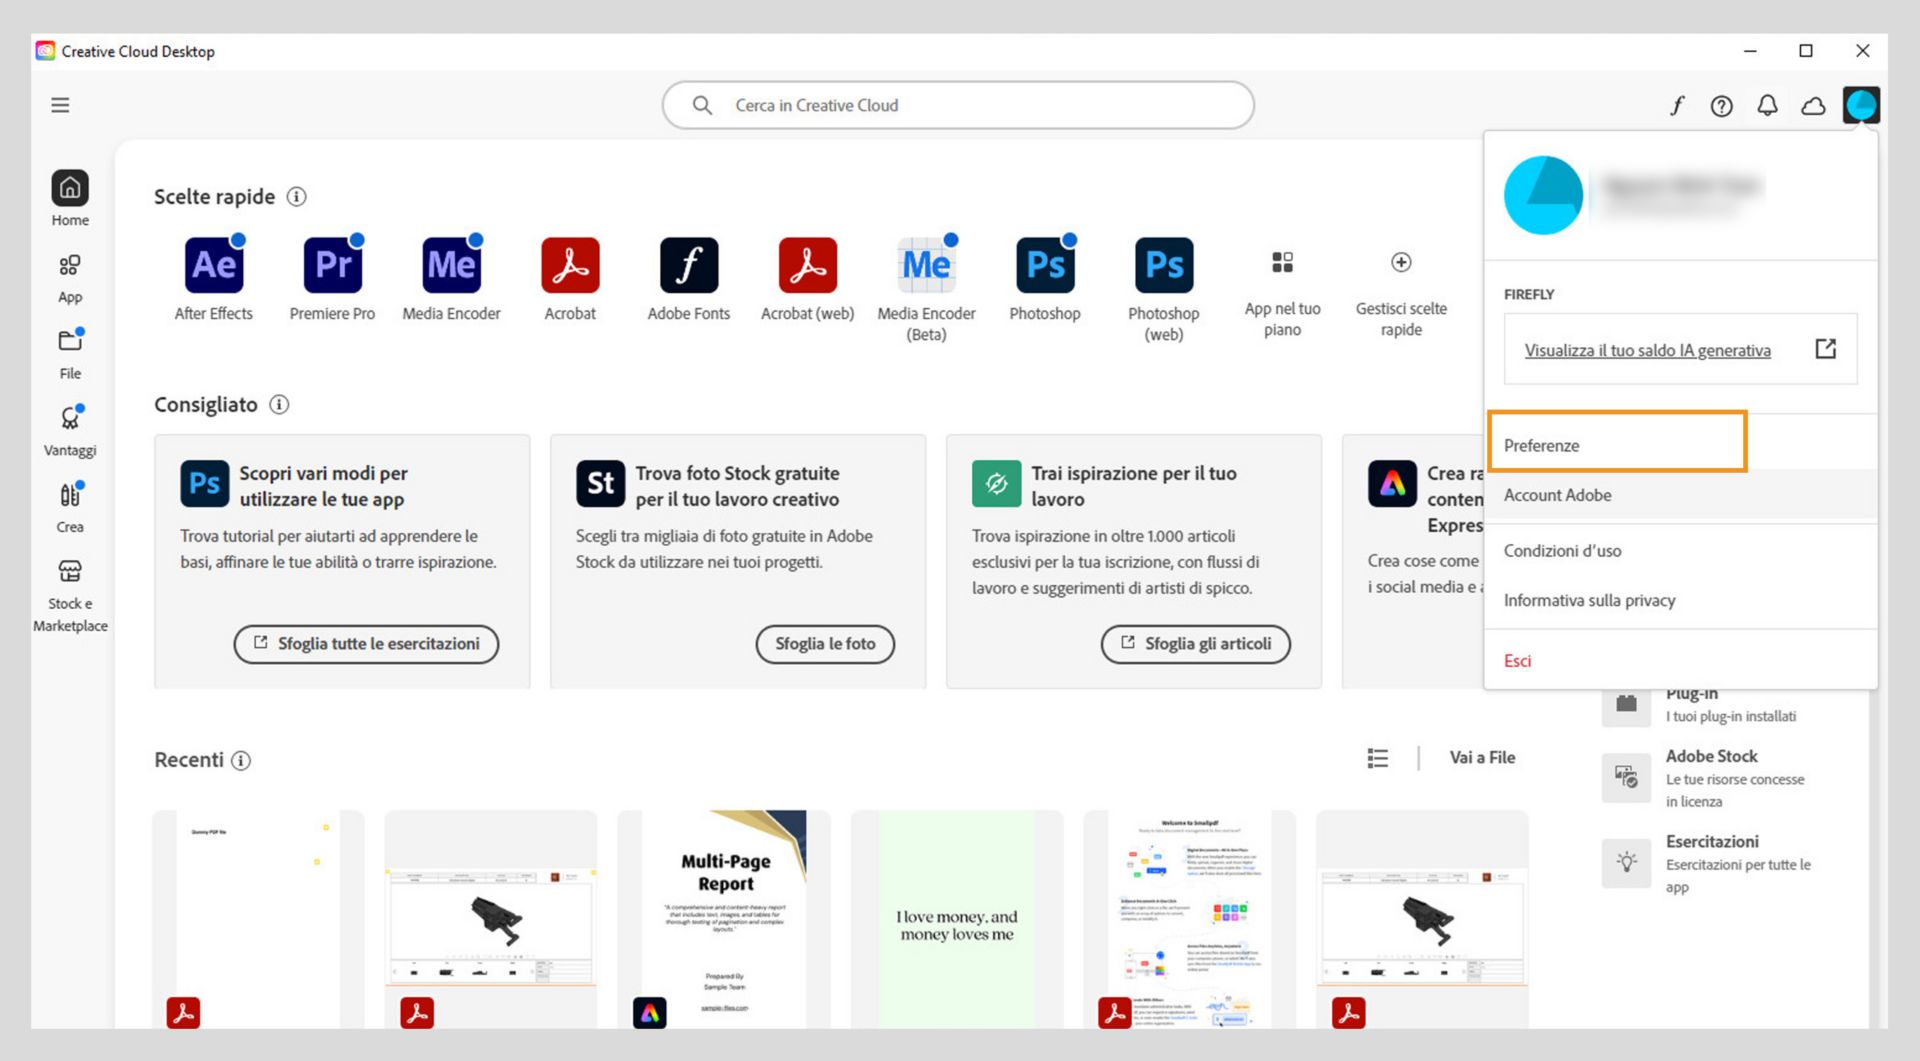
Task: Click Visualizza il tuo saldo IA generativa
Action: point(1647,350)
